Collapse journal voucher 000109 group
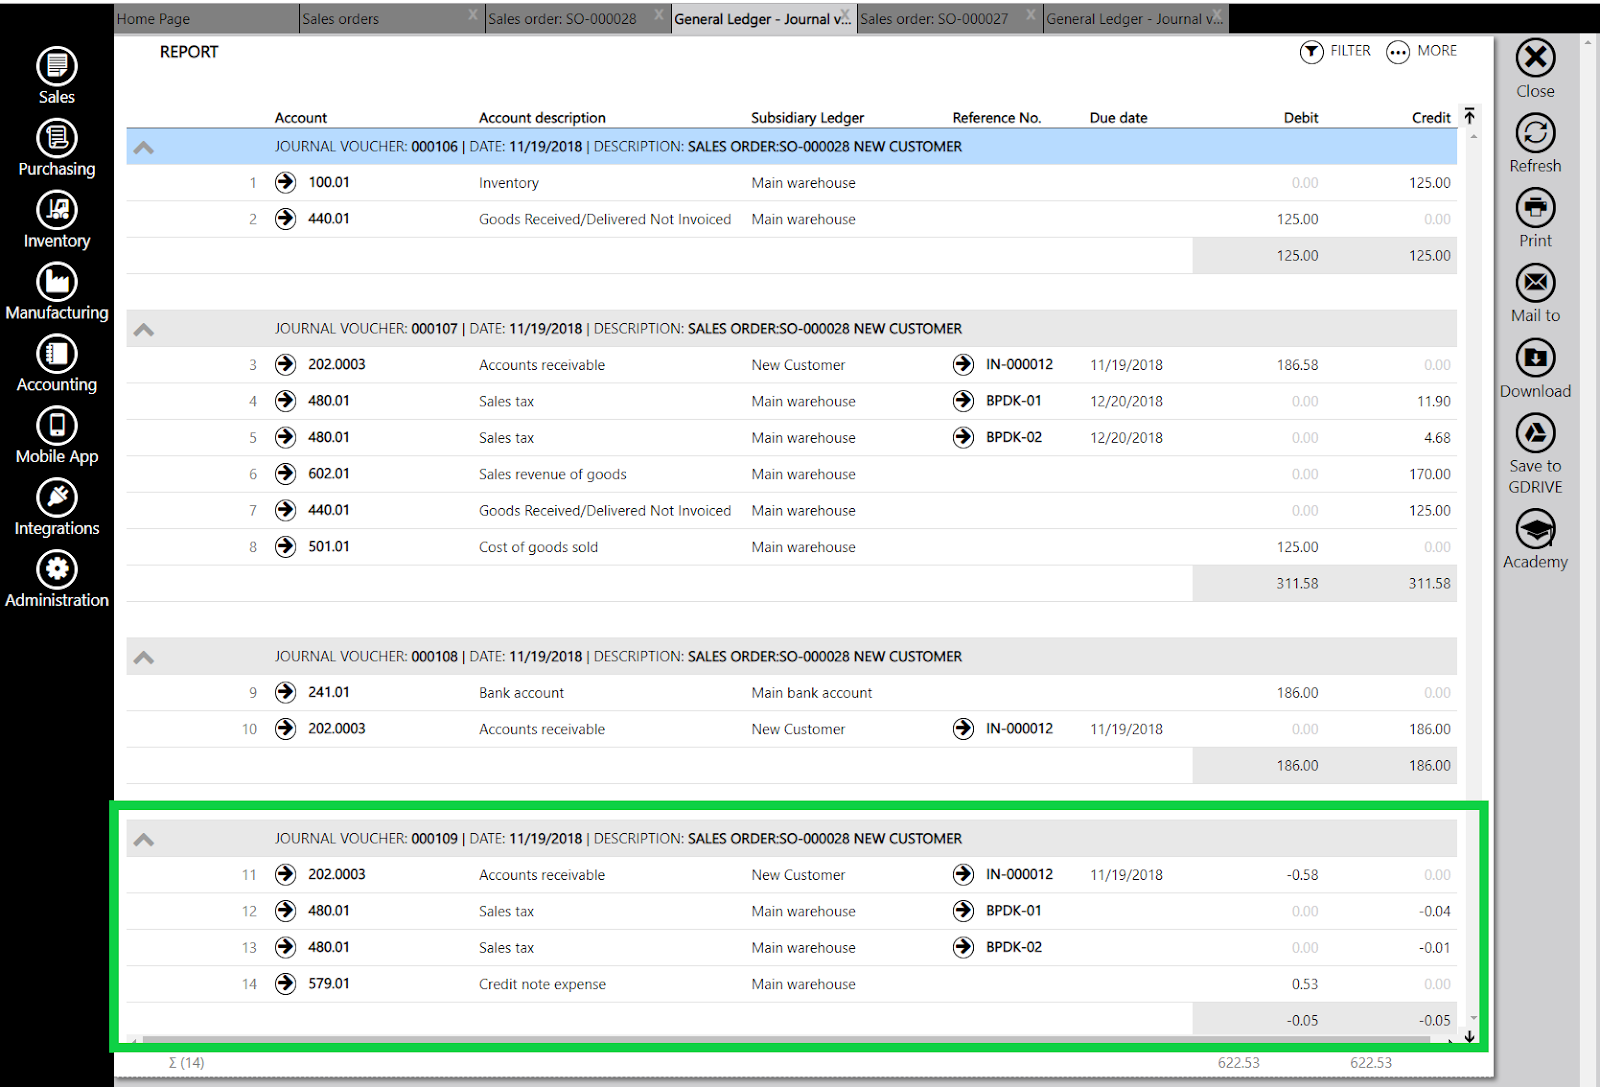 (144, 839)
